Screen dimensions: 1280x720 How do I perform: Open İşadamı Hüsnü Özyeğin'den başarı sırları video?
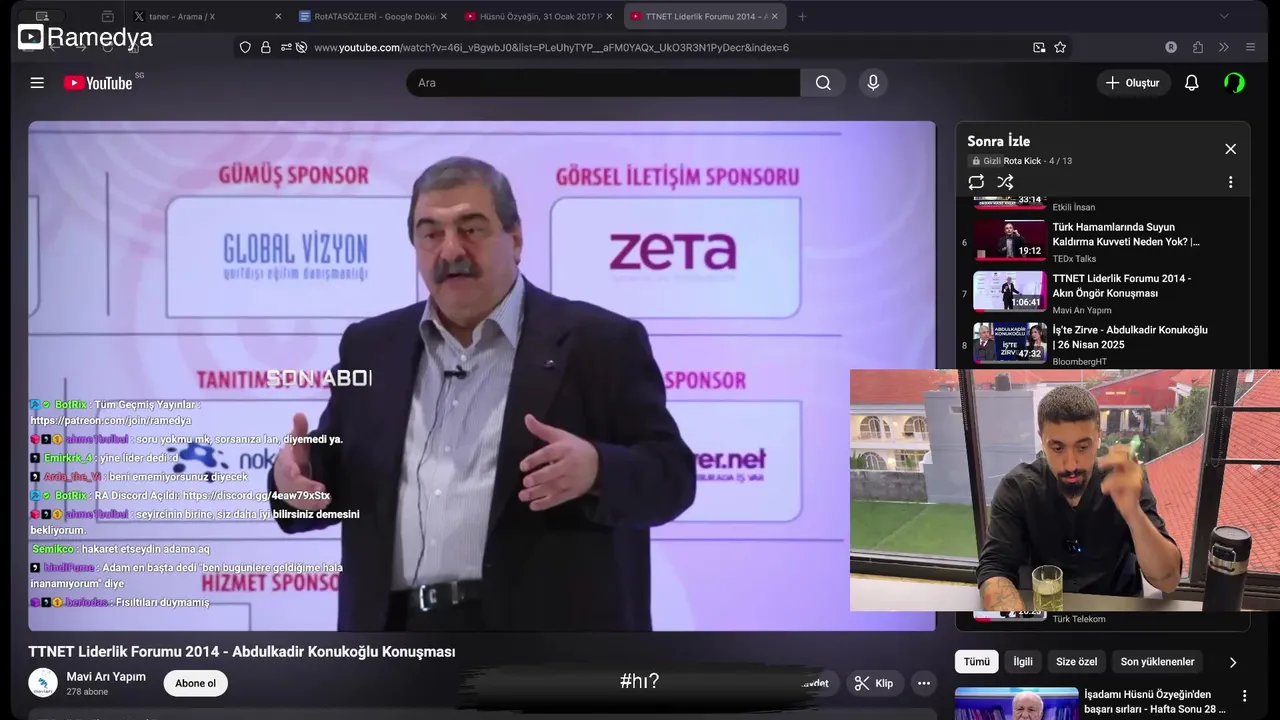pyautogui.click(x=1155, y=702)
